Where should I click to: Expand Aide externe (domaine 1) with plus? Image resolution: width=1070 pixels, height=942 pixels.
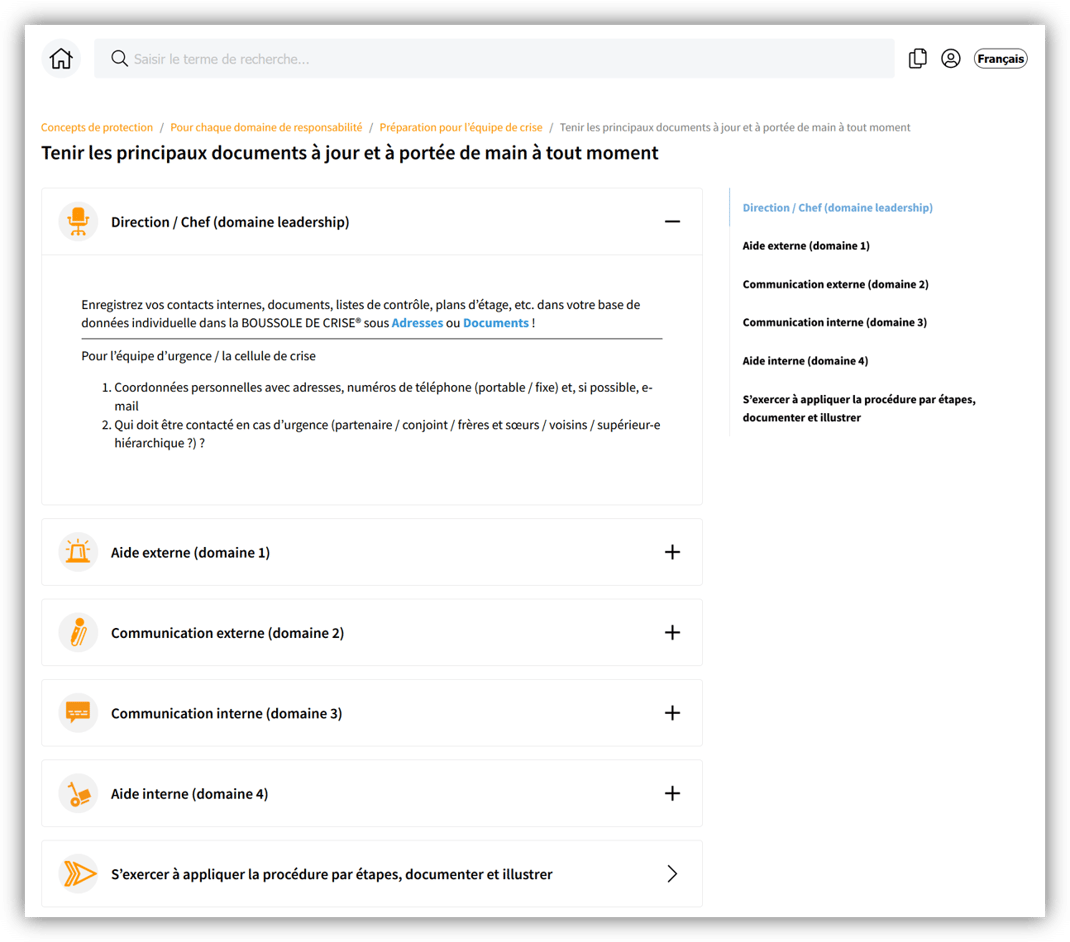point(672,552)
